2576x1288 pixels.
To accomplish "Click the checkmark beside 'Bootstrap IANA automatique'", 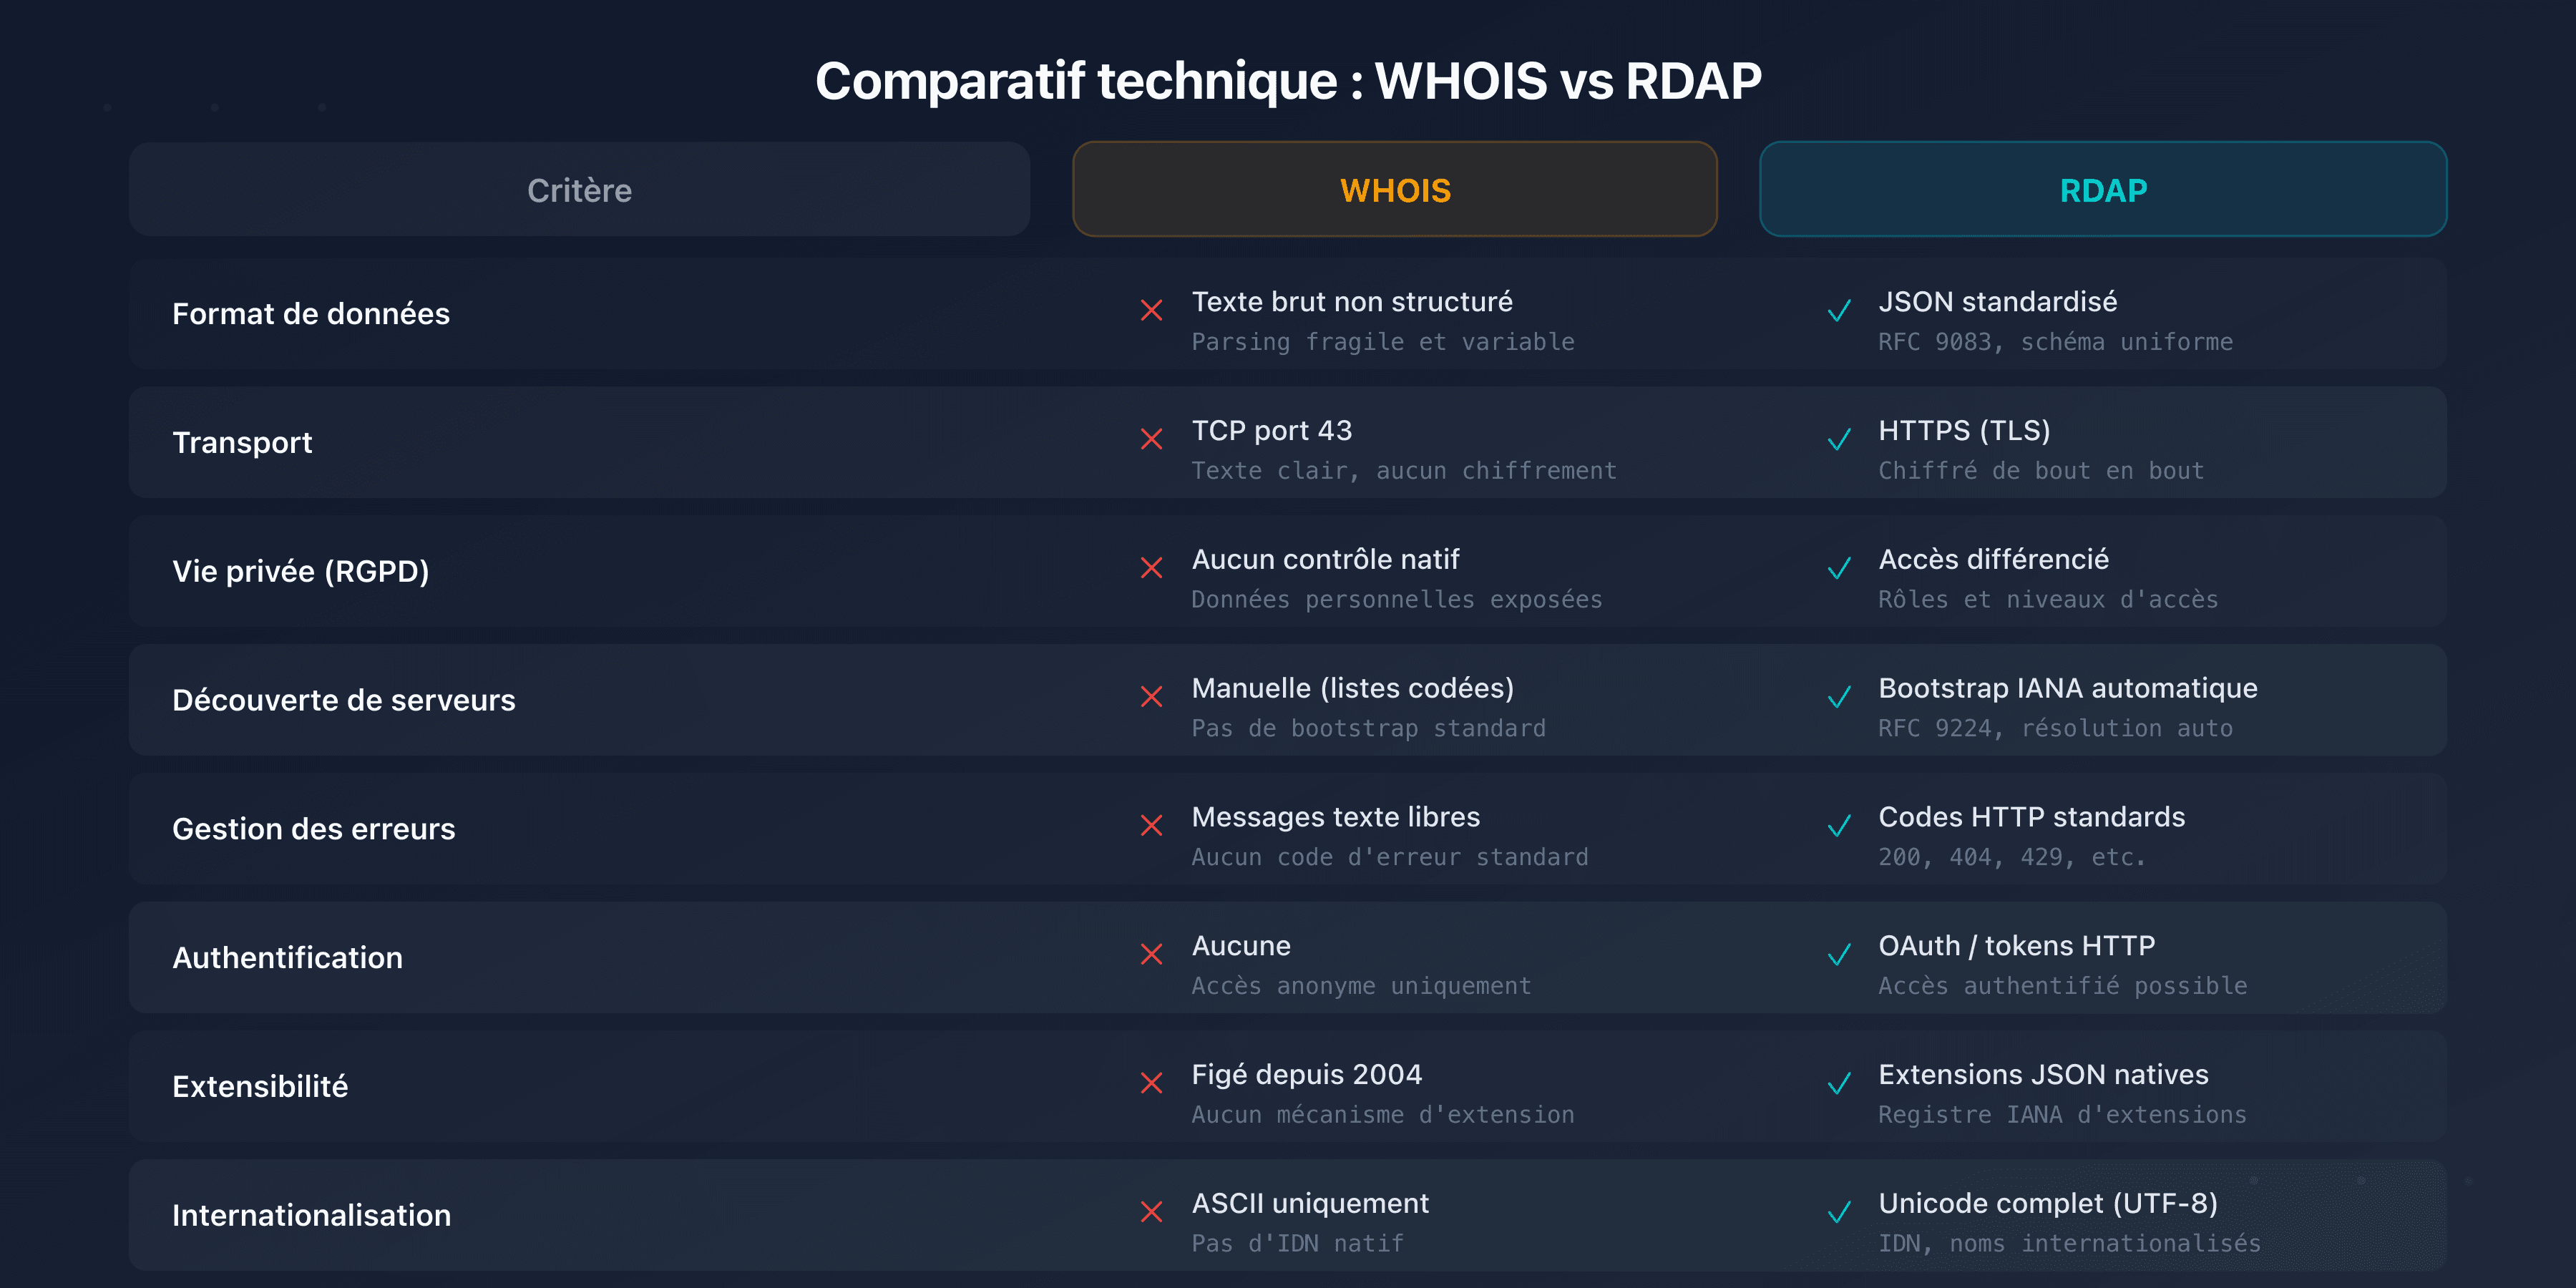I will pos(1838,697).
